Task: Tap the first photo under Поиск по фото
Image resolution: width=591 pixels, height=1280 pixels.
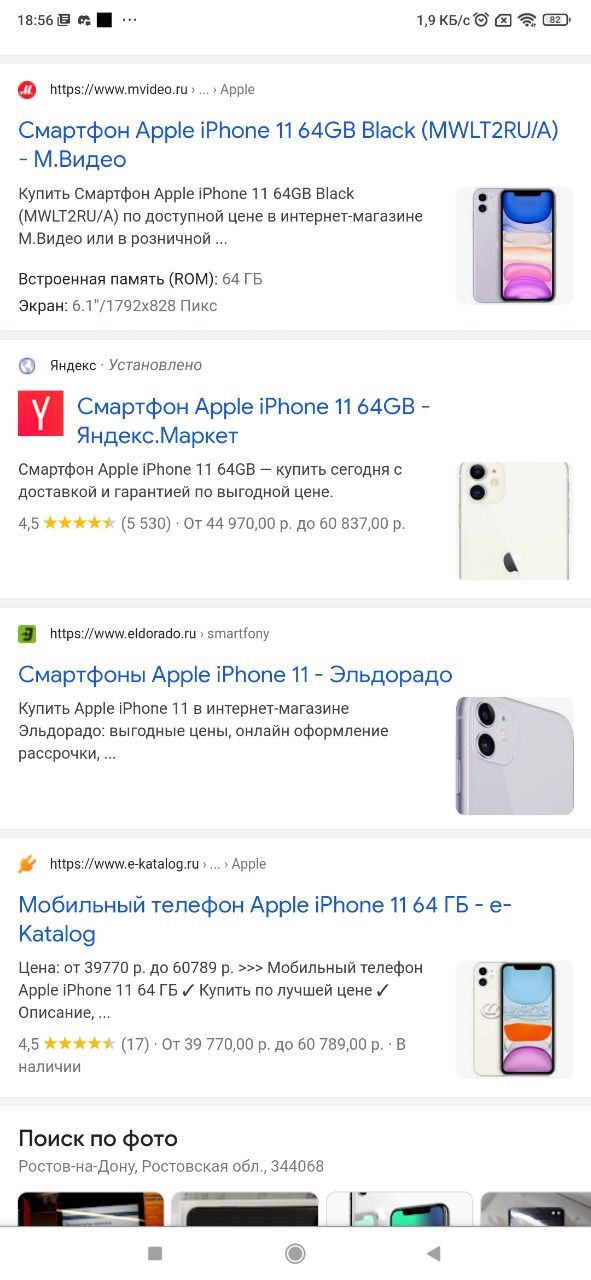Action: [91, 1209]
